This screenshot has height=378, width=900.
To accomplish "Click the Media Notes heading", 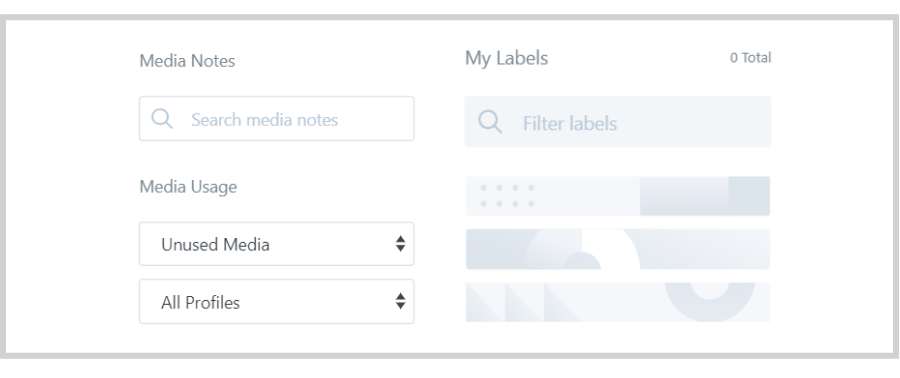I will (x=187, y=61).
